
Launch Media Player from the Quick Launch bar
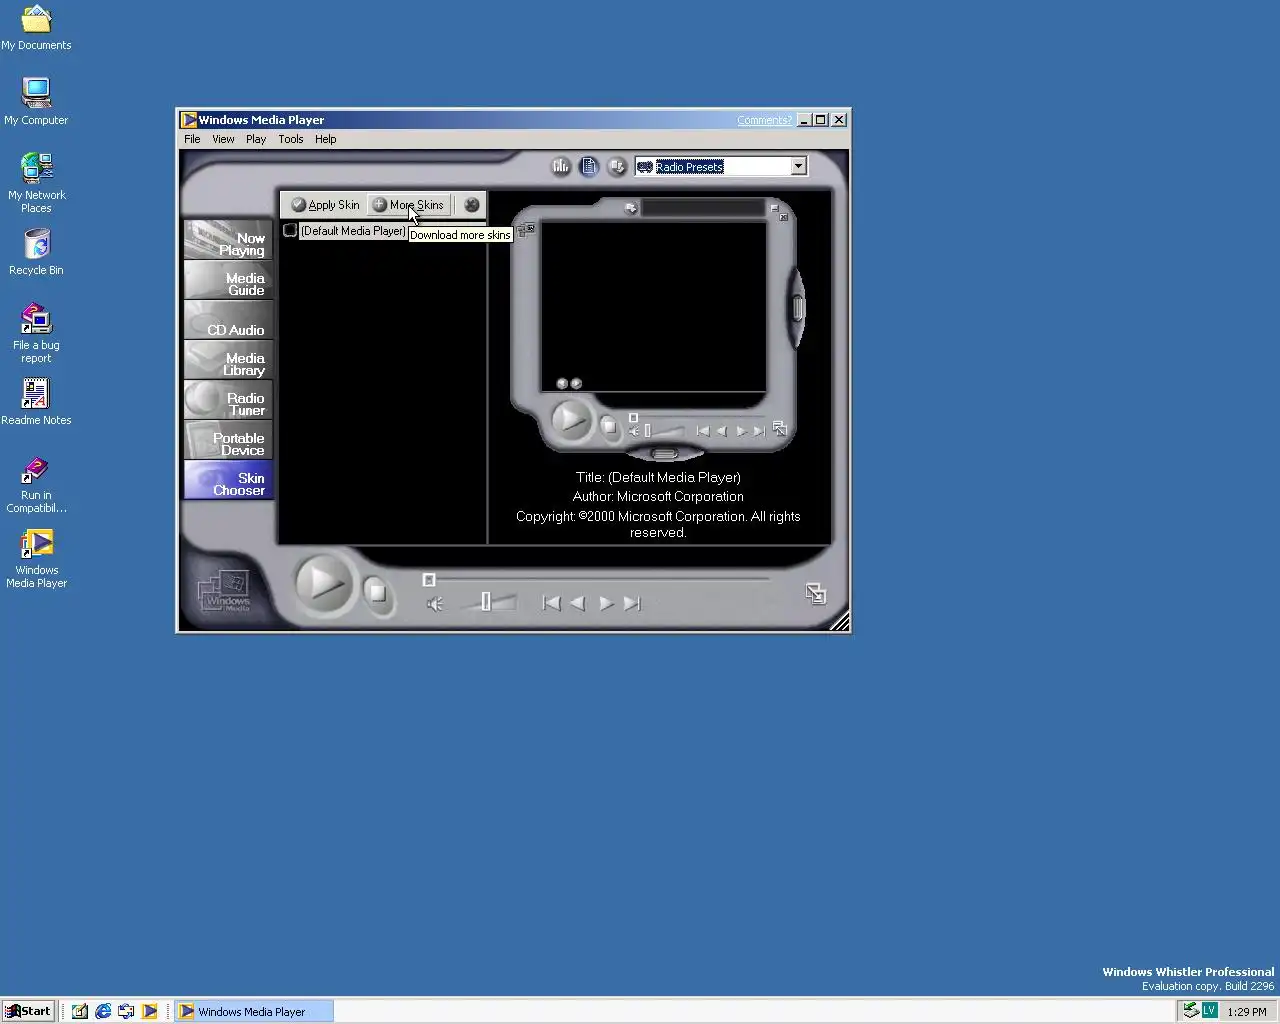pos(149,1011)
